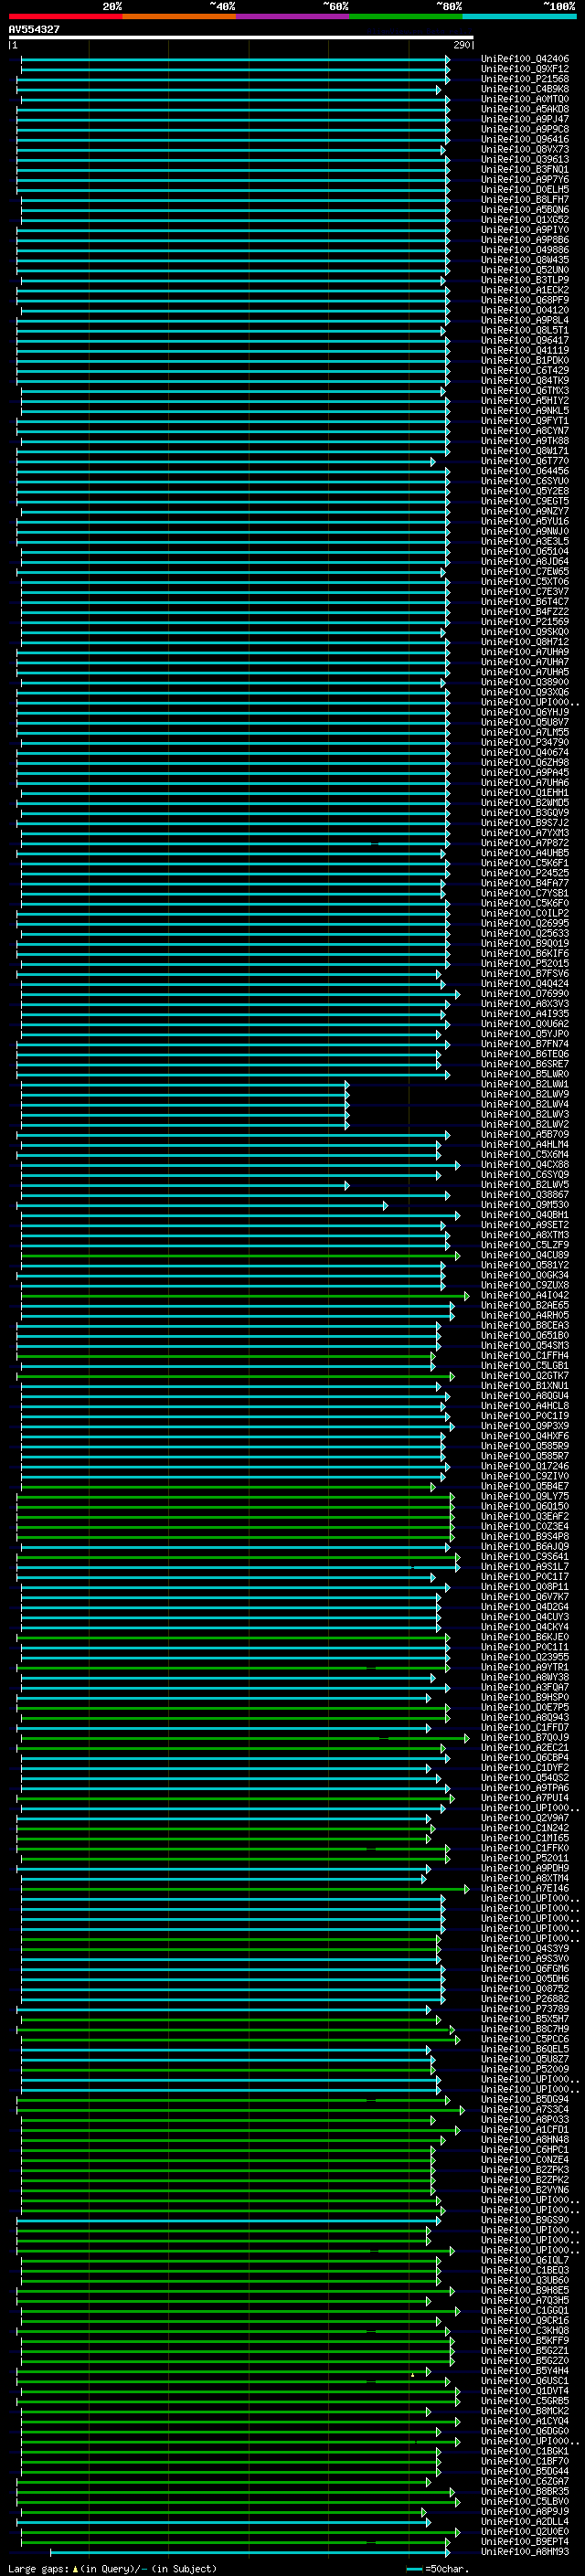Select the UniRef100_Q96416 label
This screenshot has width=585, height=2576.
click(x=525, y=139)
